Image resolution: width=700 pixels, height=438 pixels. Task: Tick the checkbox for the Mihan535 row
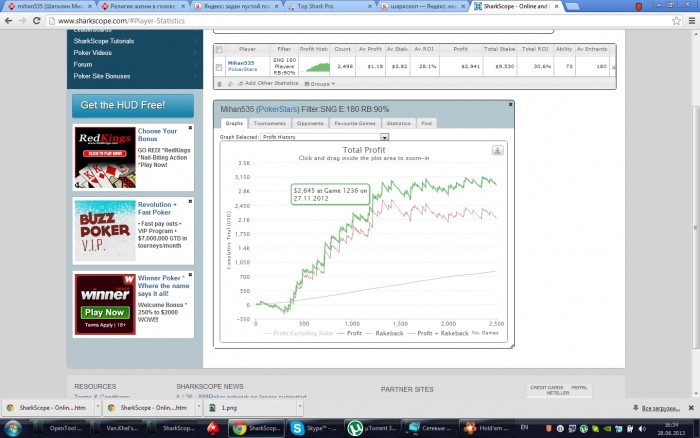(x=219, y=67)
